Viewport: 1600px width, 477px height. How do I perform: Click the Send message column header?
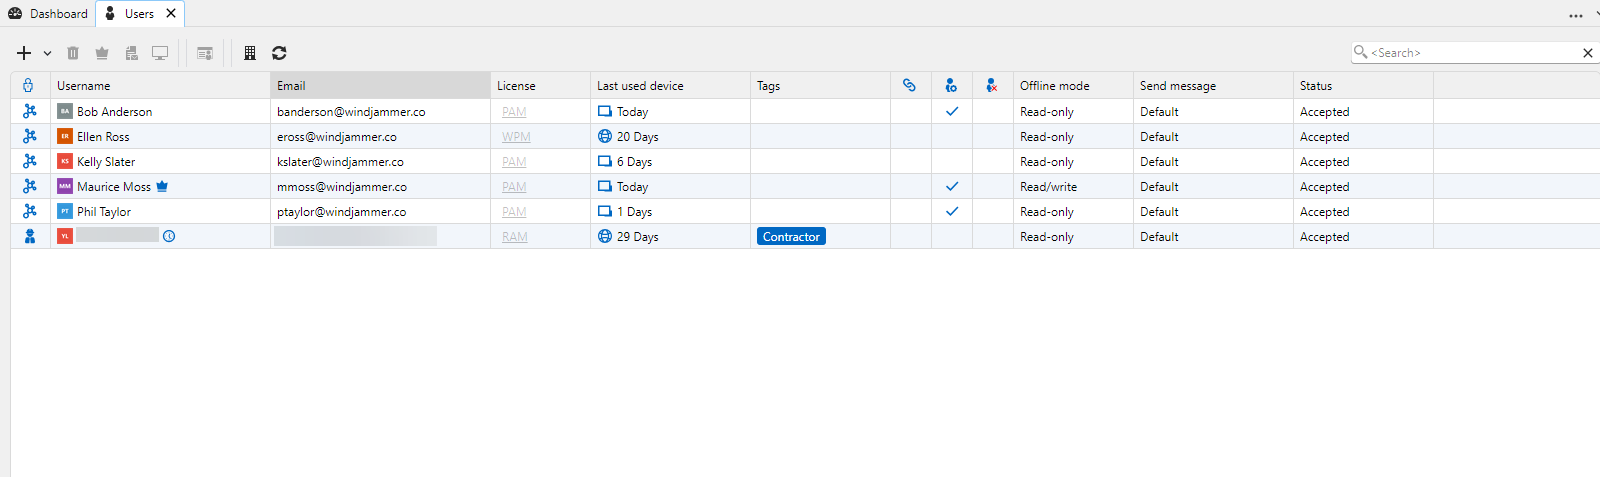pyautogui.click(x=1213, y=86)
